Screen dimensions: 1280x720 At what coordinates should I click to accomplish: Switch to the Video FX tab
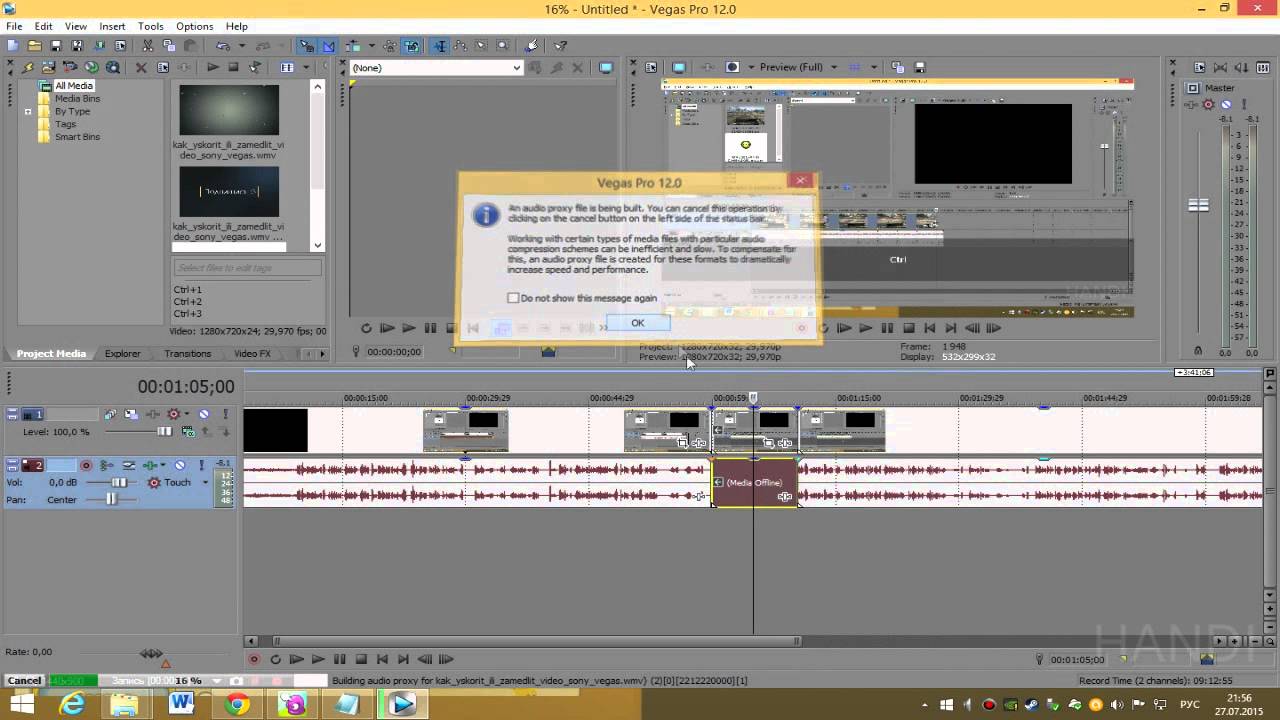(x=252, y=353)
